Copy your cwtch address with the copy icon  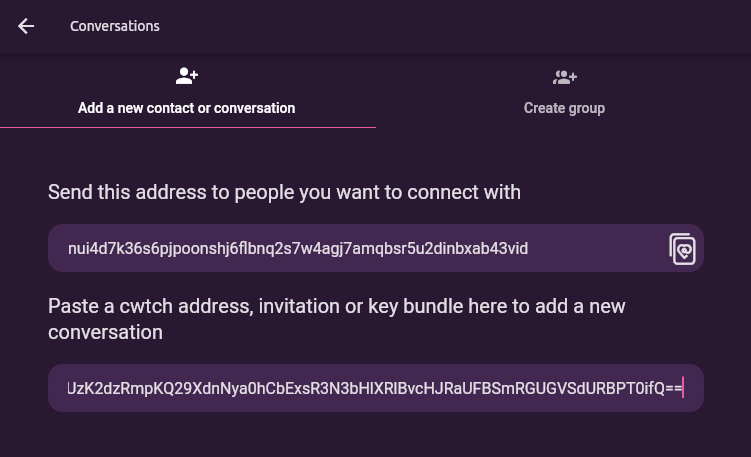tap(682, 249)
